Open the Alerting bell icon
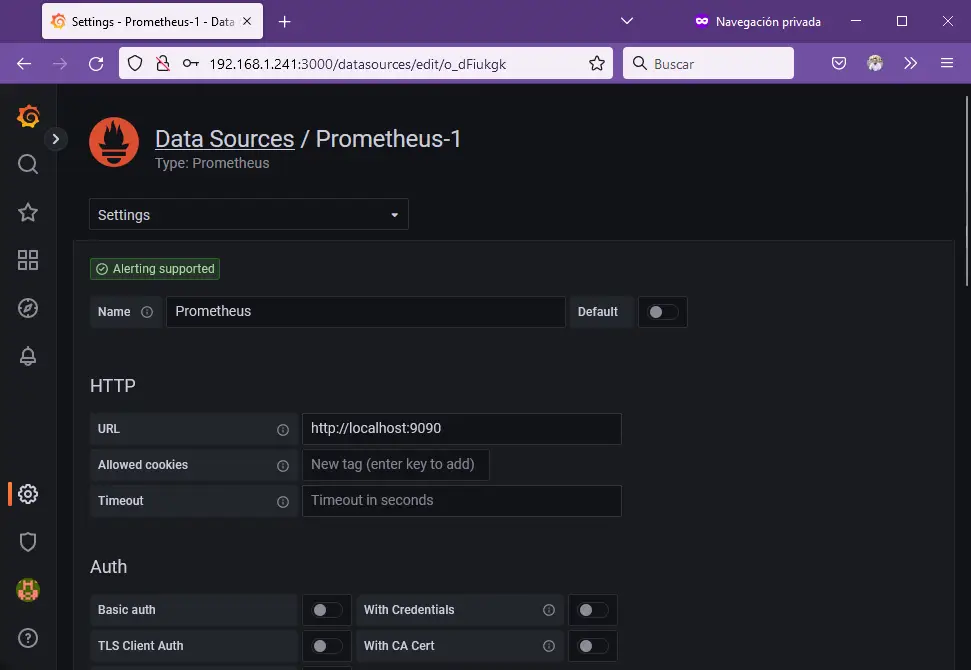971x670 pixels. point(28,356)
